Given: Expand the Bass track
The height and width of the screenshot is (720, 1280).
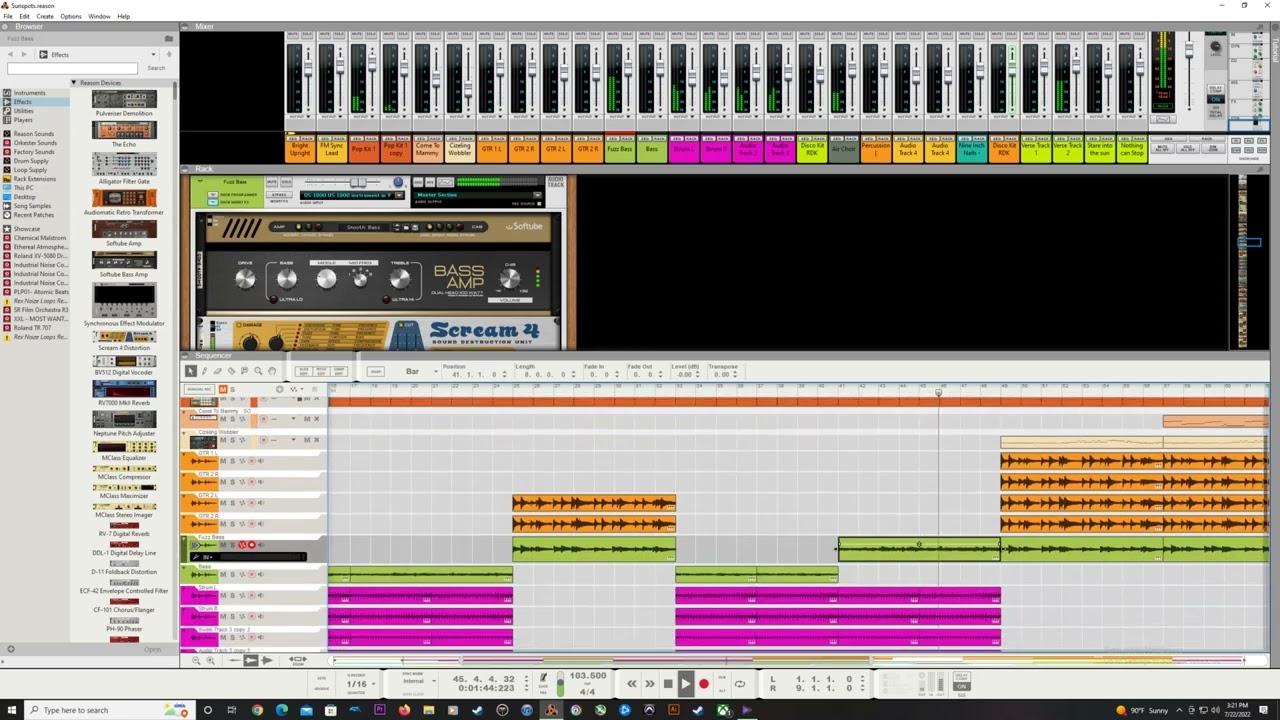Looking at the screenshot, I should click(185, 567).
